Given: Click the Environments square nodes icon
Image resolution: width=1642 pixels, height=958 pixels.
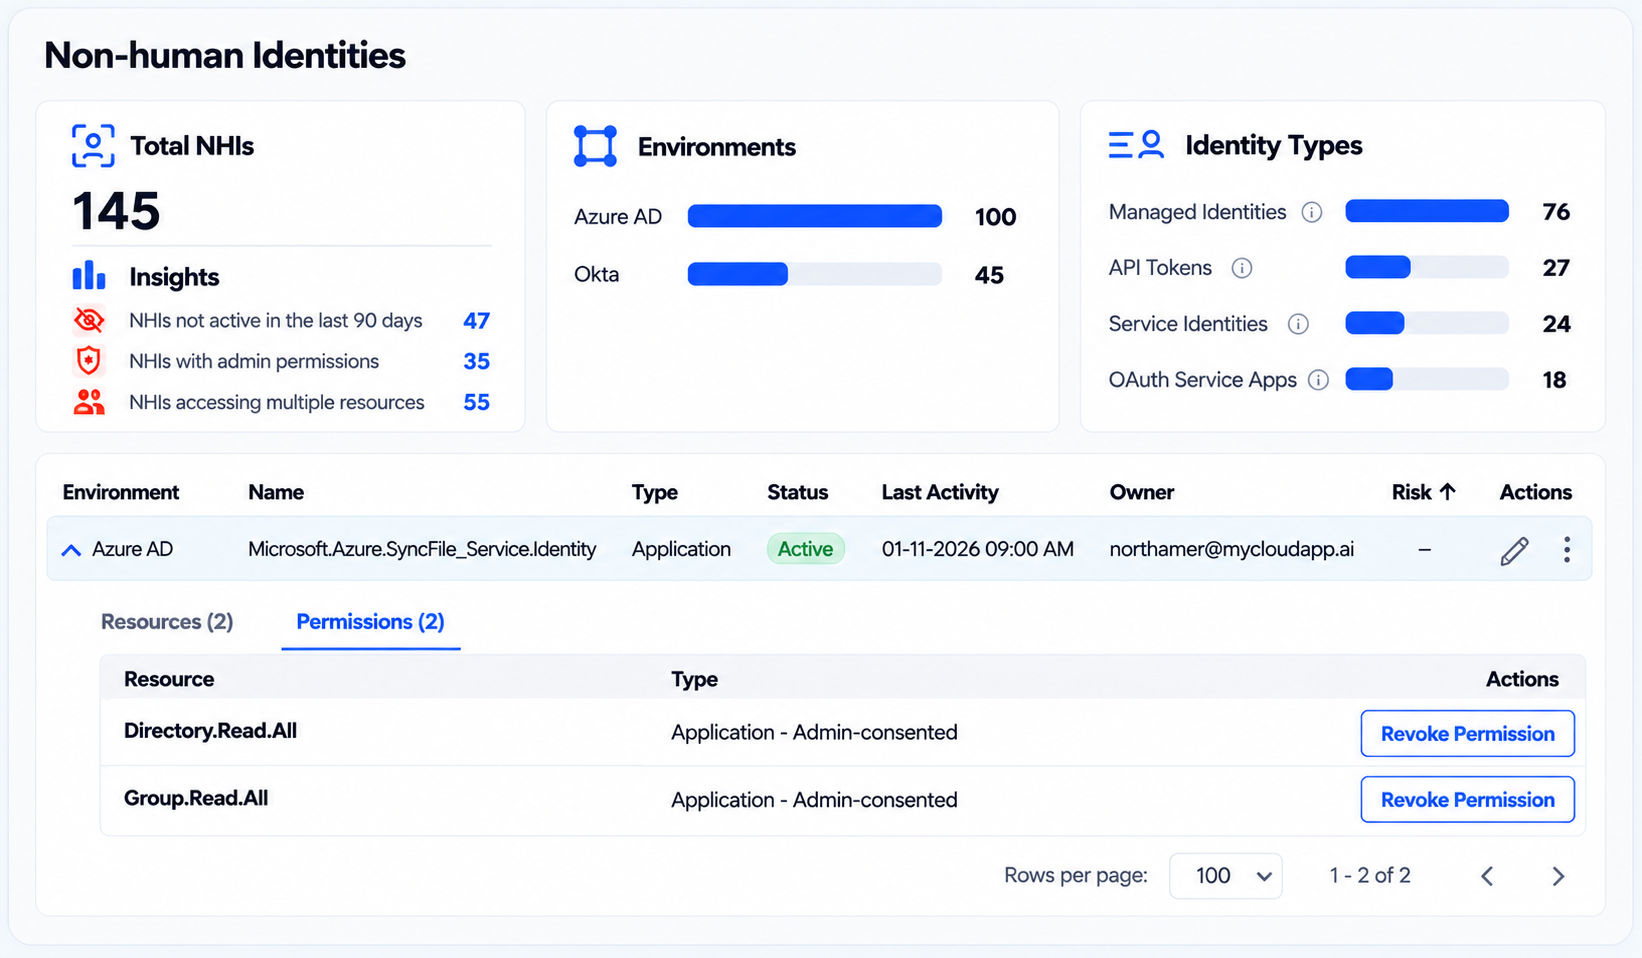Looking at the screenshot, I should [x=595, y=146].
